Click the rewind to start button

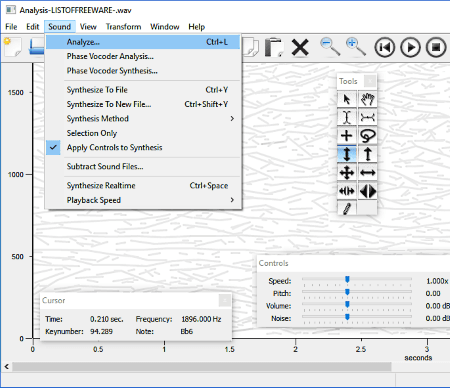point(384,48)
